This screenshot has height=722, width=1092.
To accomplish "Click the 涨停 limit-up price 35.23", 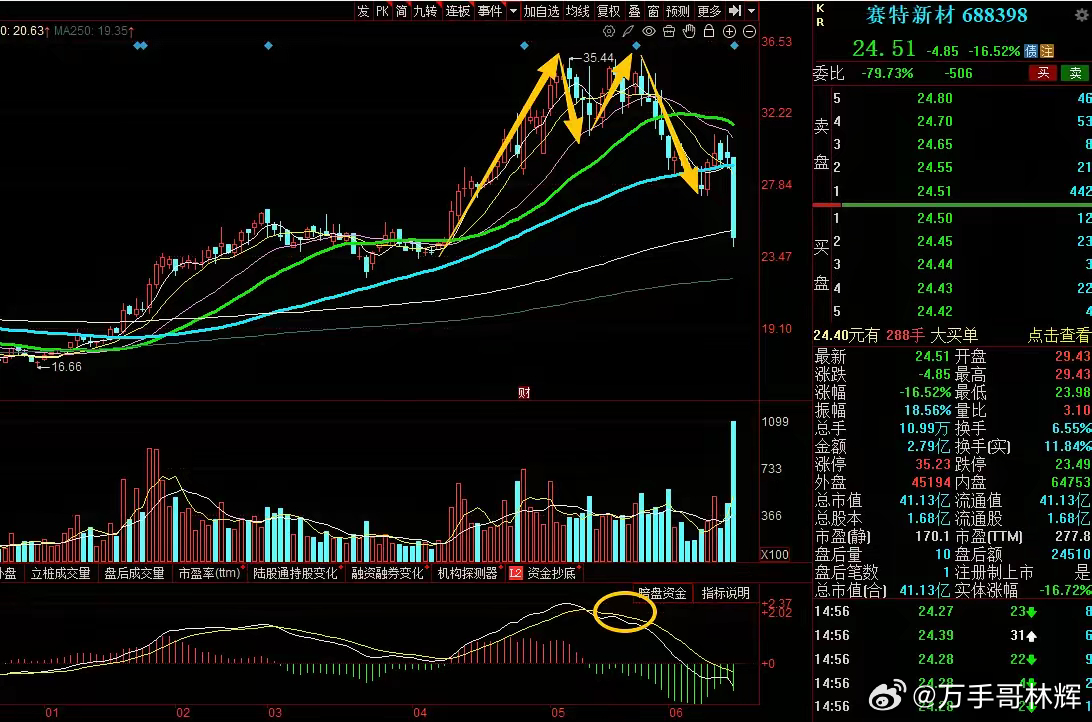I will (x=933, y=464).
